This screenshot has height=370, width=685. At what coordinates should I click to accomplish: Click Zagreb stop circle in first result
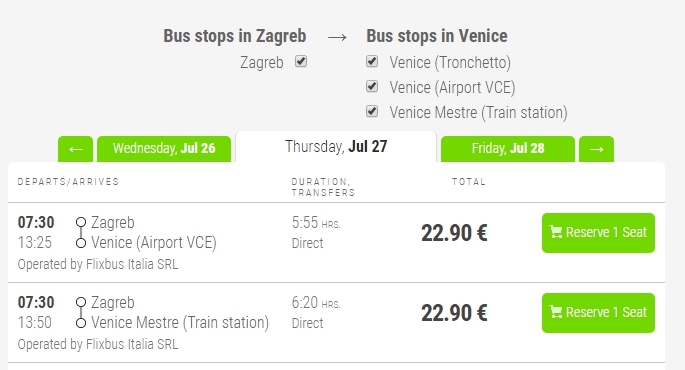tap(81, 222)
